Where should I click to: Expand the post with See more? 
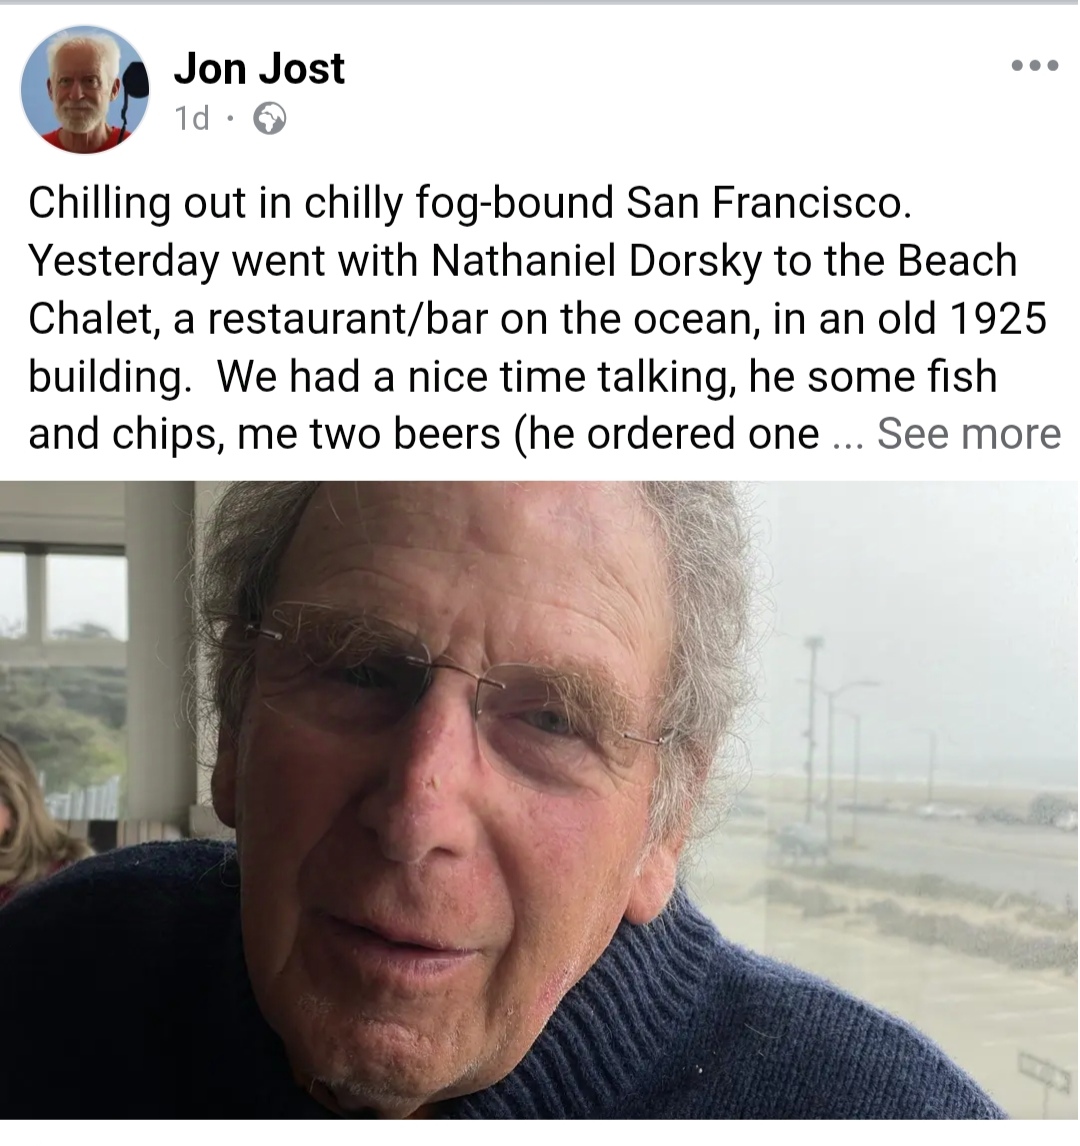[968, 434]
